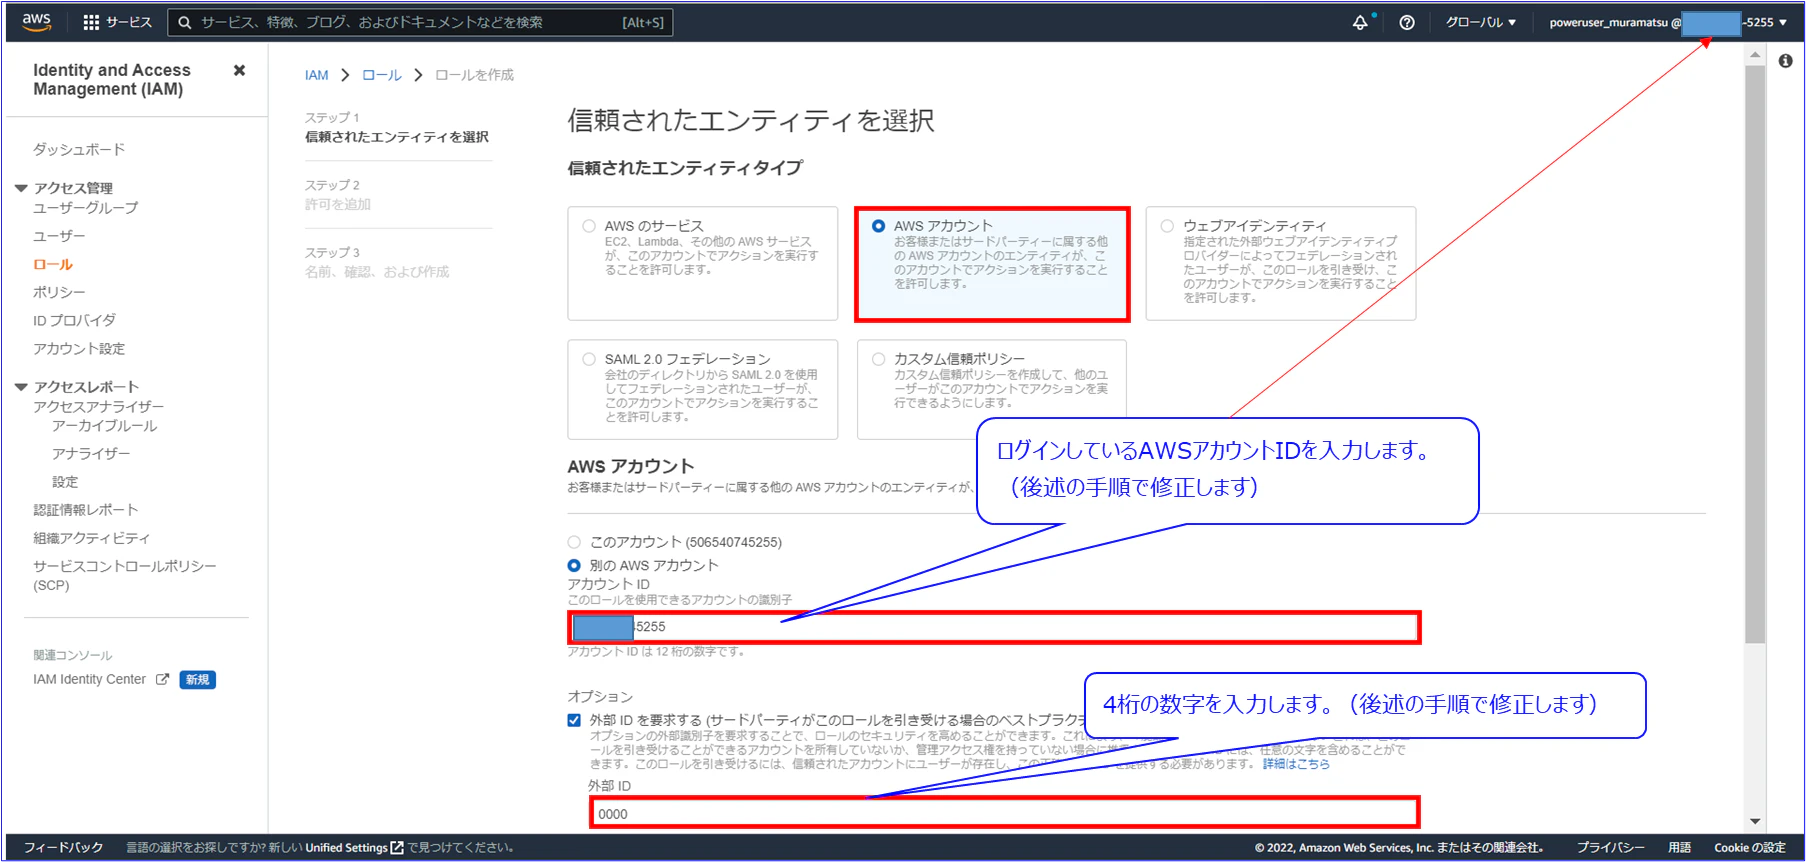Collapse the アクセス管理 section
Viewport: 1806px width, 862px height.
point(21,188)
